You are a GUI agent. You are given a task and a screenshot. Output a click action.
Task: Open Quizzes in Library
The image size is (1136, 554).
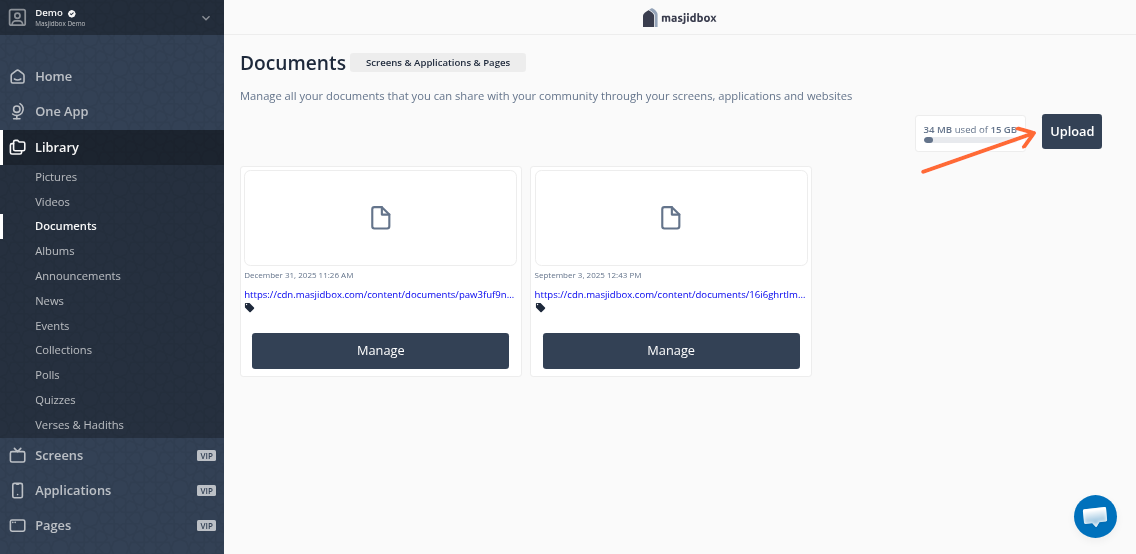click(x=55, y=400)
